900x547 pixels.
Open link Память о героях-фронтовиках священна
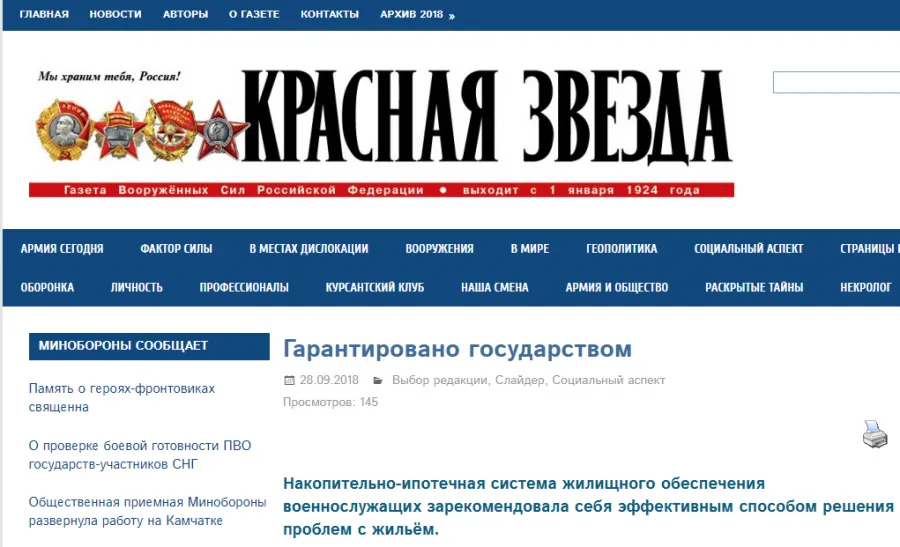coord(122,398)
